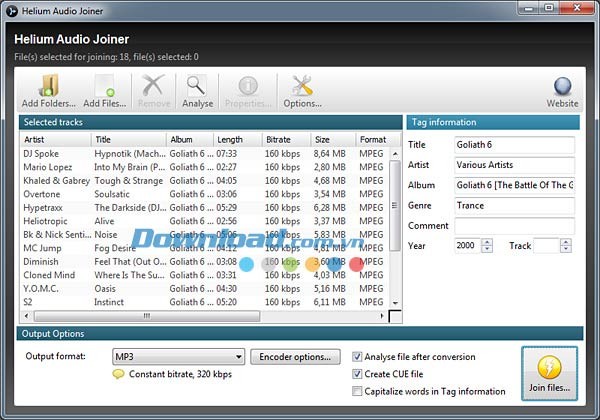600x420 pixels.
Task: Open the Options settings tool
Action: point(302,91)
